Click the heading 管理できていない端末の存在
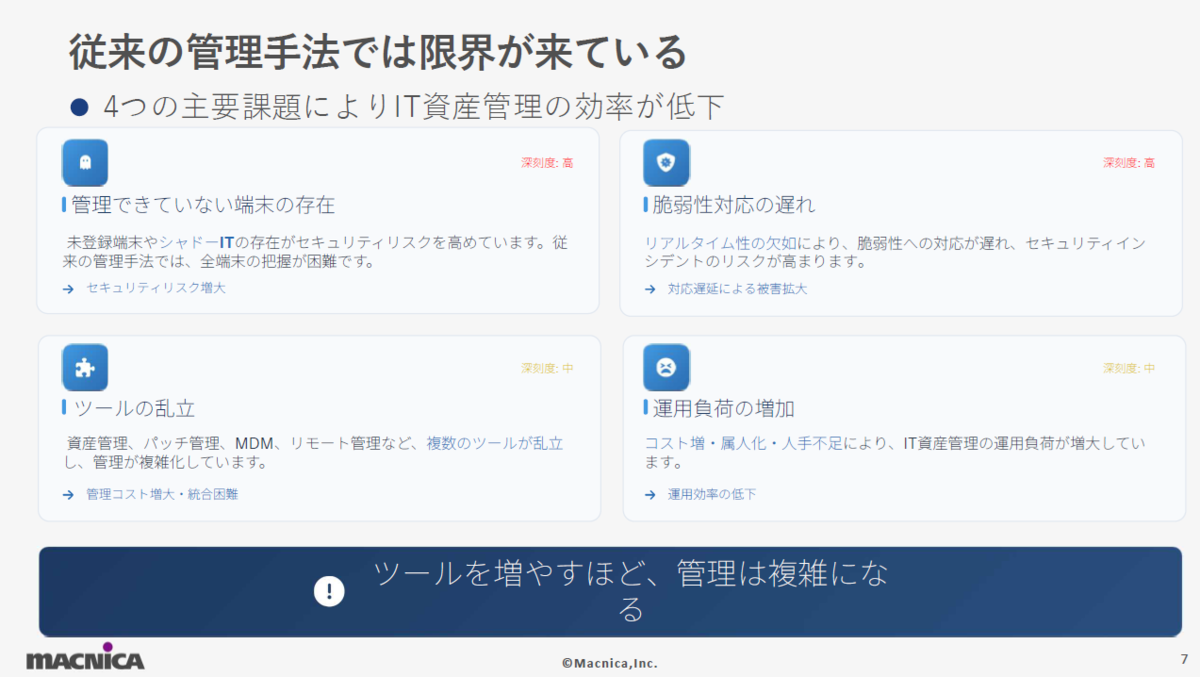The height and width of the screenshot is (677, 1200). tap(202, 205)
